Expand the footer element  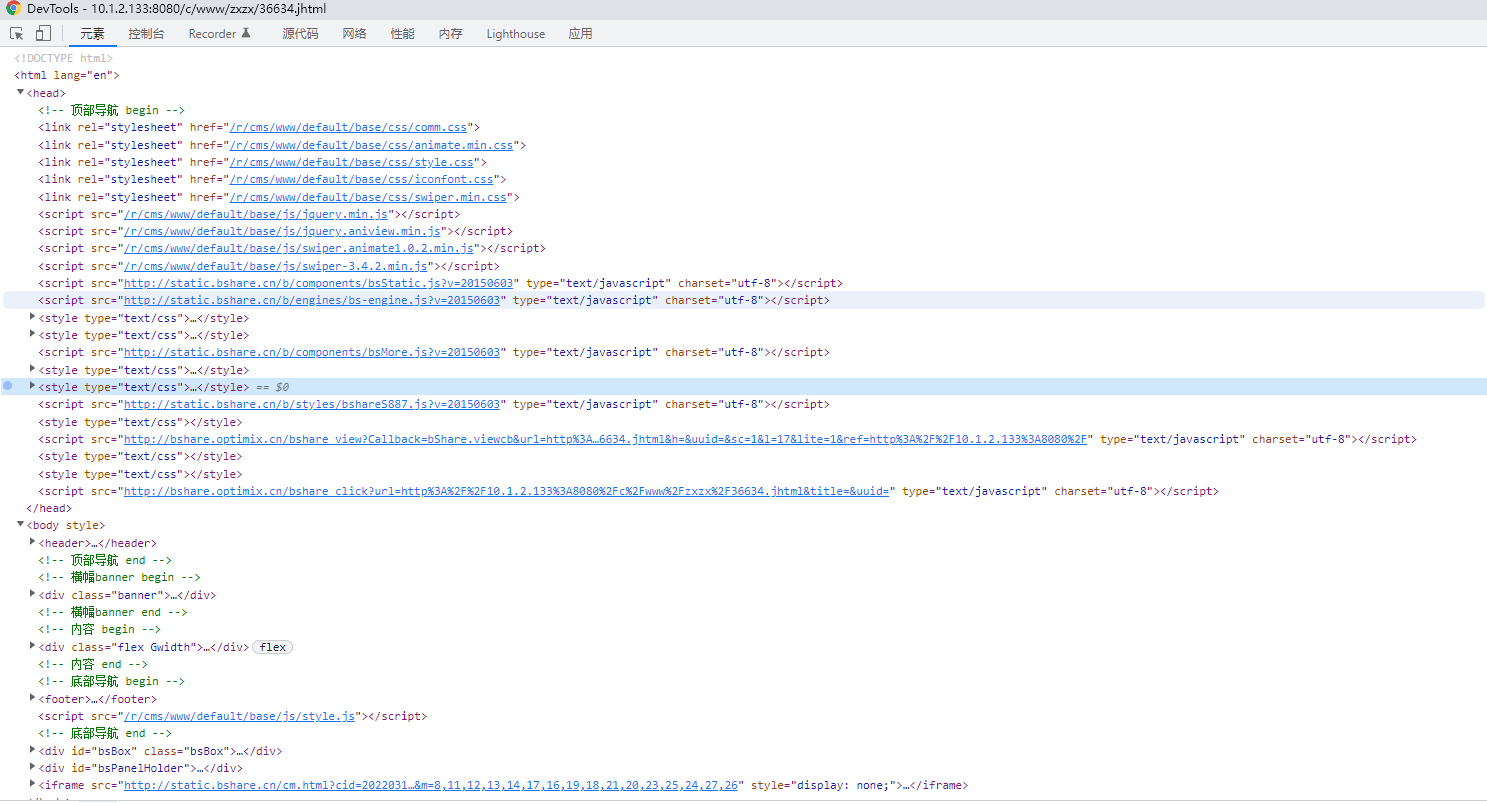coord(32,698)
